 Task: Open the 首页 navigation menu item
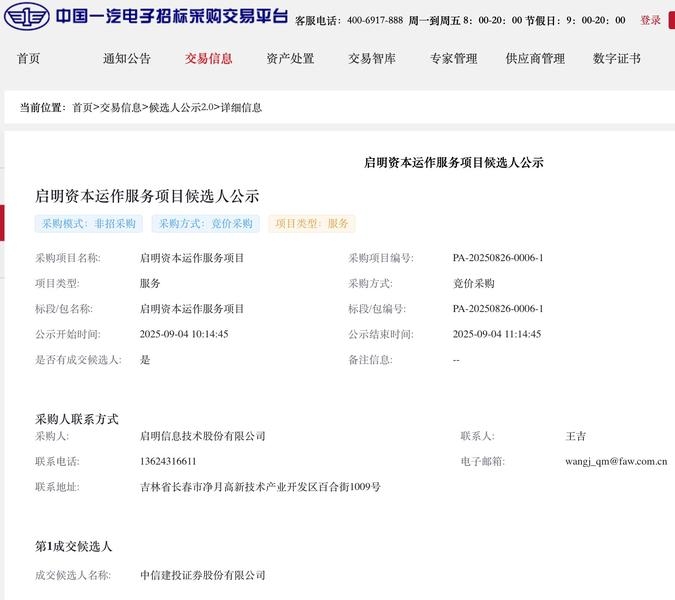[28, 59]
